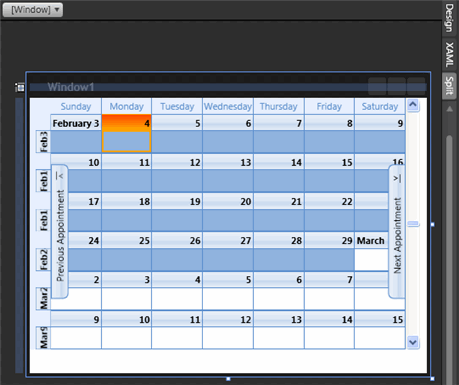Image resolution: width=459 pixels, height=385 pixels.
Task: Select the highlighted Monday 4 day cell
Action: tap(126, 134)
